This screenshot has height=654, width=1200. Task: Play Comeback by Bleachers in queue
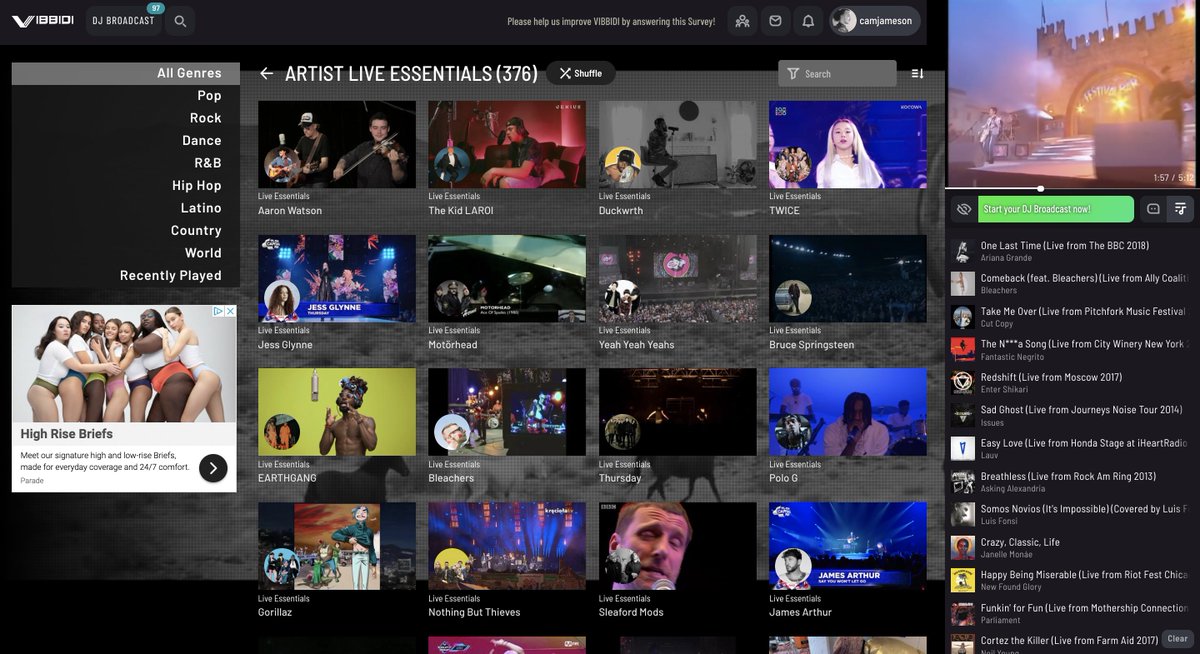1072,284
